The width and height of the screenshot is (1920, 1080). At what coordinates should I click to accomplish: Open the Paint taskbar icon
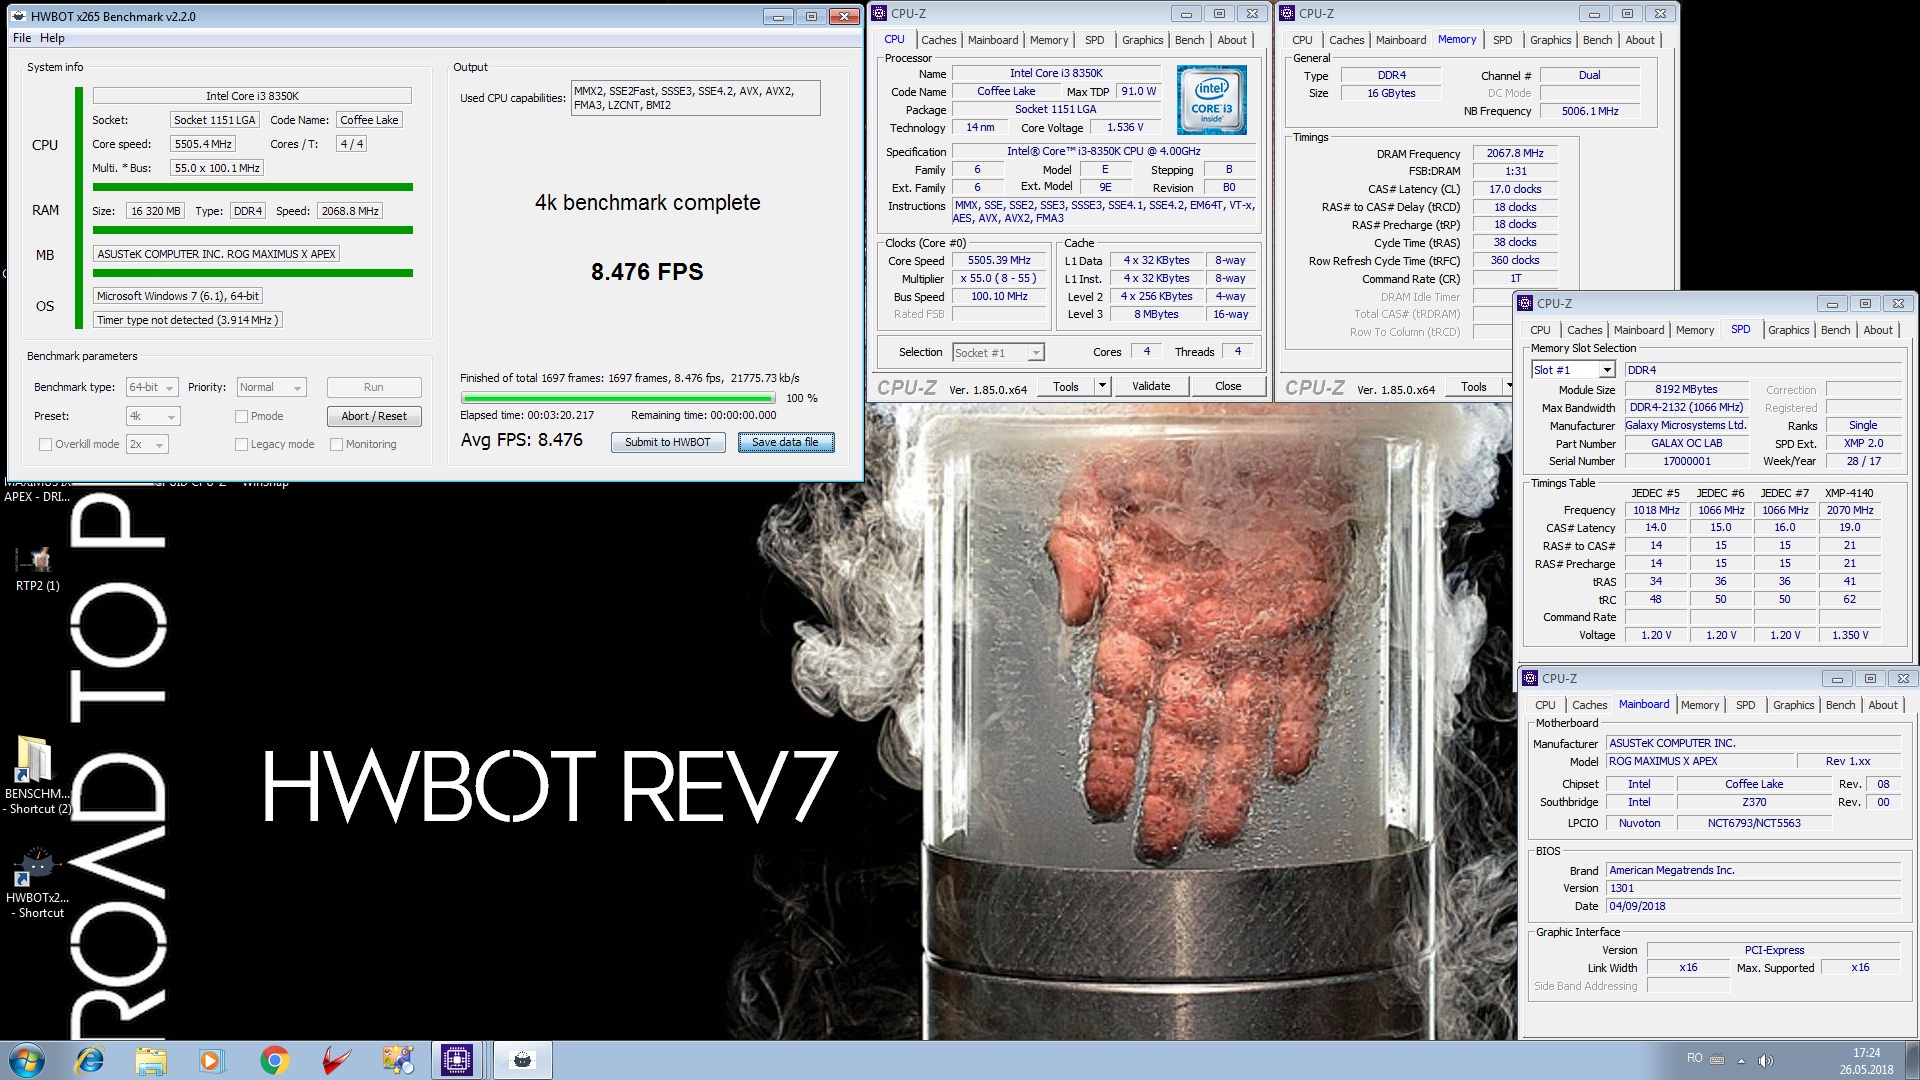coord(397,1060)
